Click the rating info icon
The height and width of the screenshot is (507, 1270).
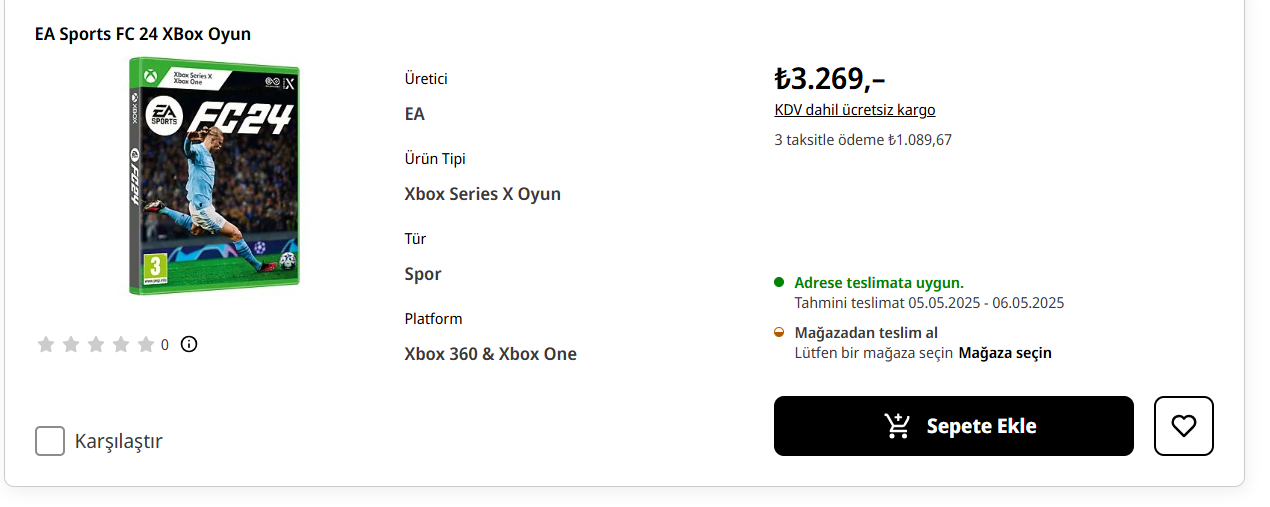[189, 344]
